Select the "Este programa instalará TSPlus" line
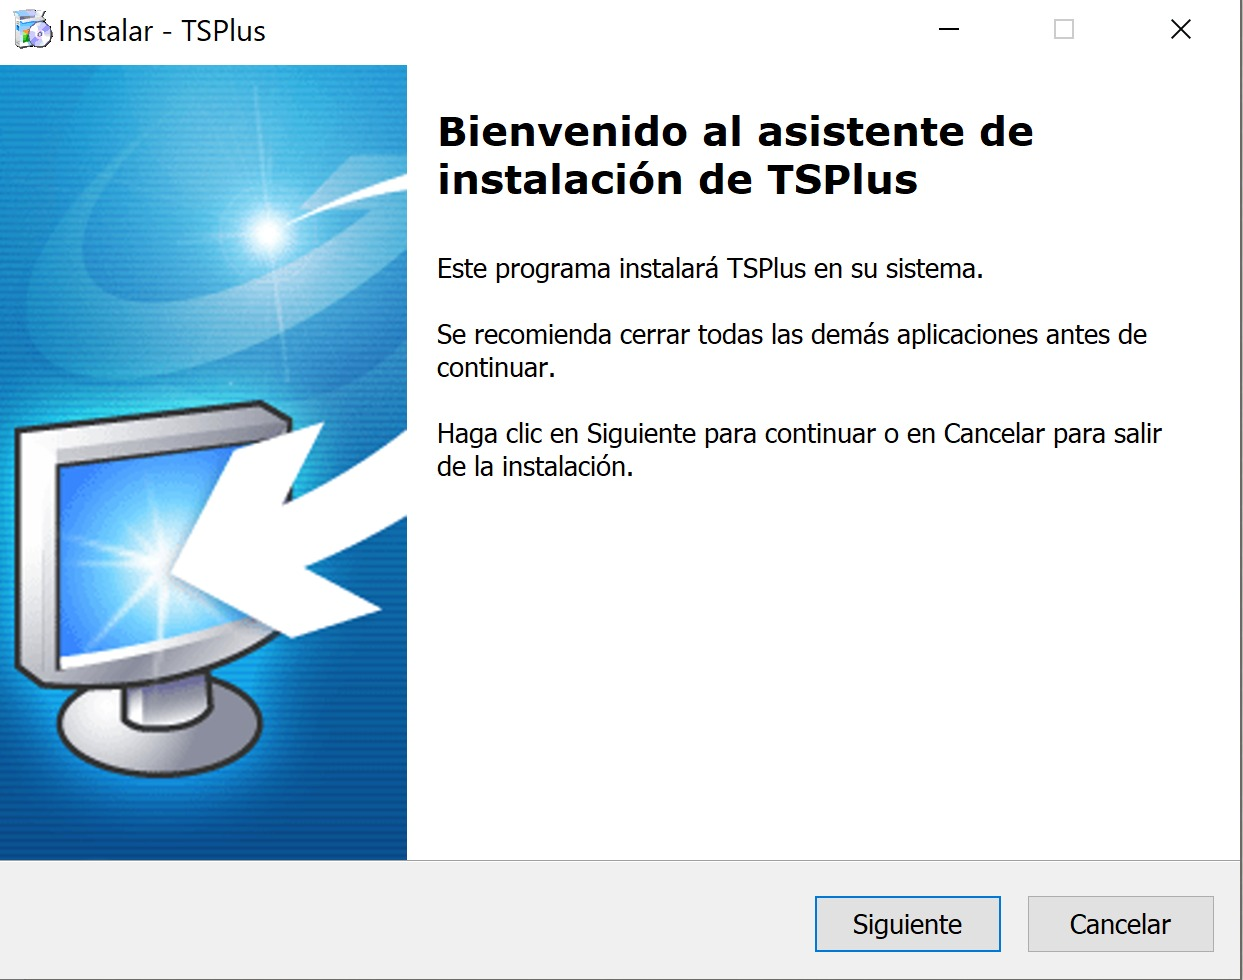1243x980 pixels. coord(710,269)
